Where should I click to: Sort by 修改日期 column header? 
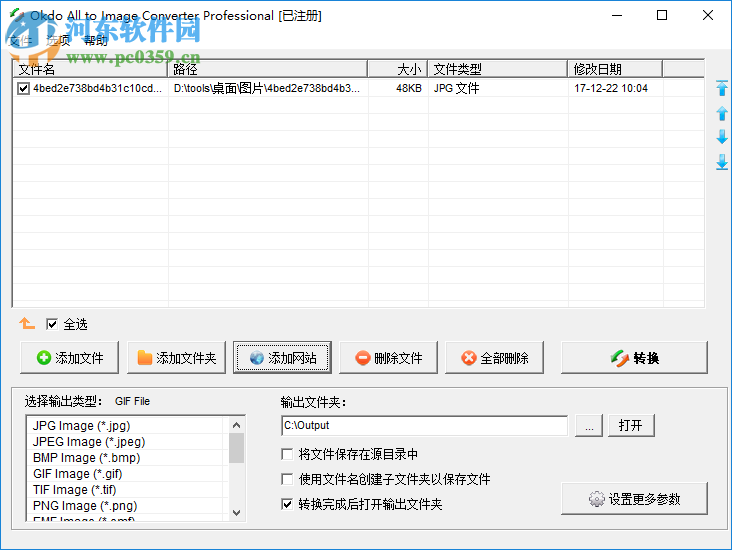click(615, 69)
